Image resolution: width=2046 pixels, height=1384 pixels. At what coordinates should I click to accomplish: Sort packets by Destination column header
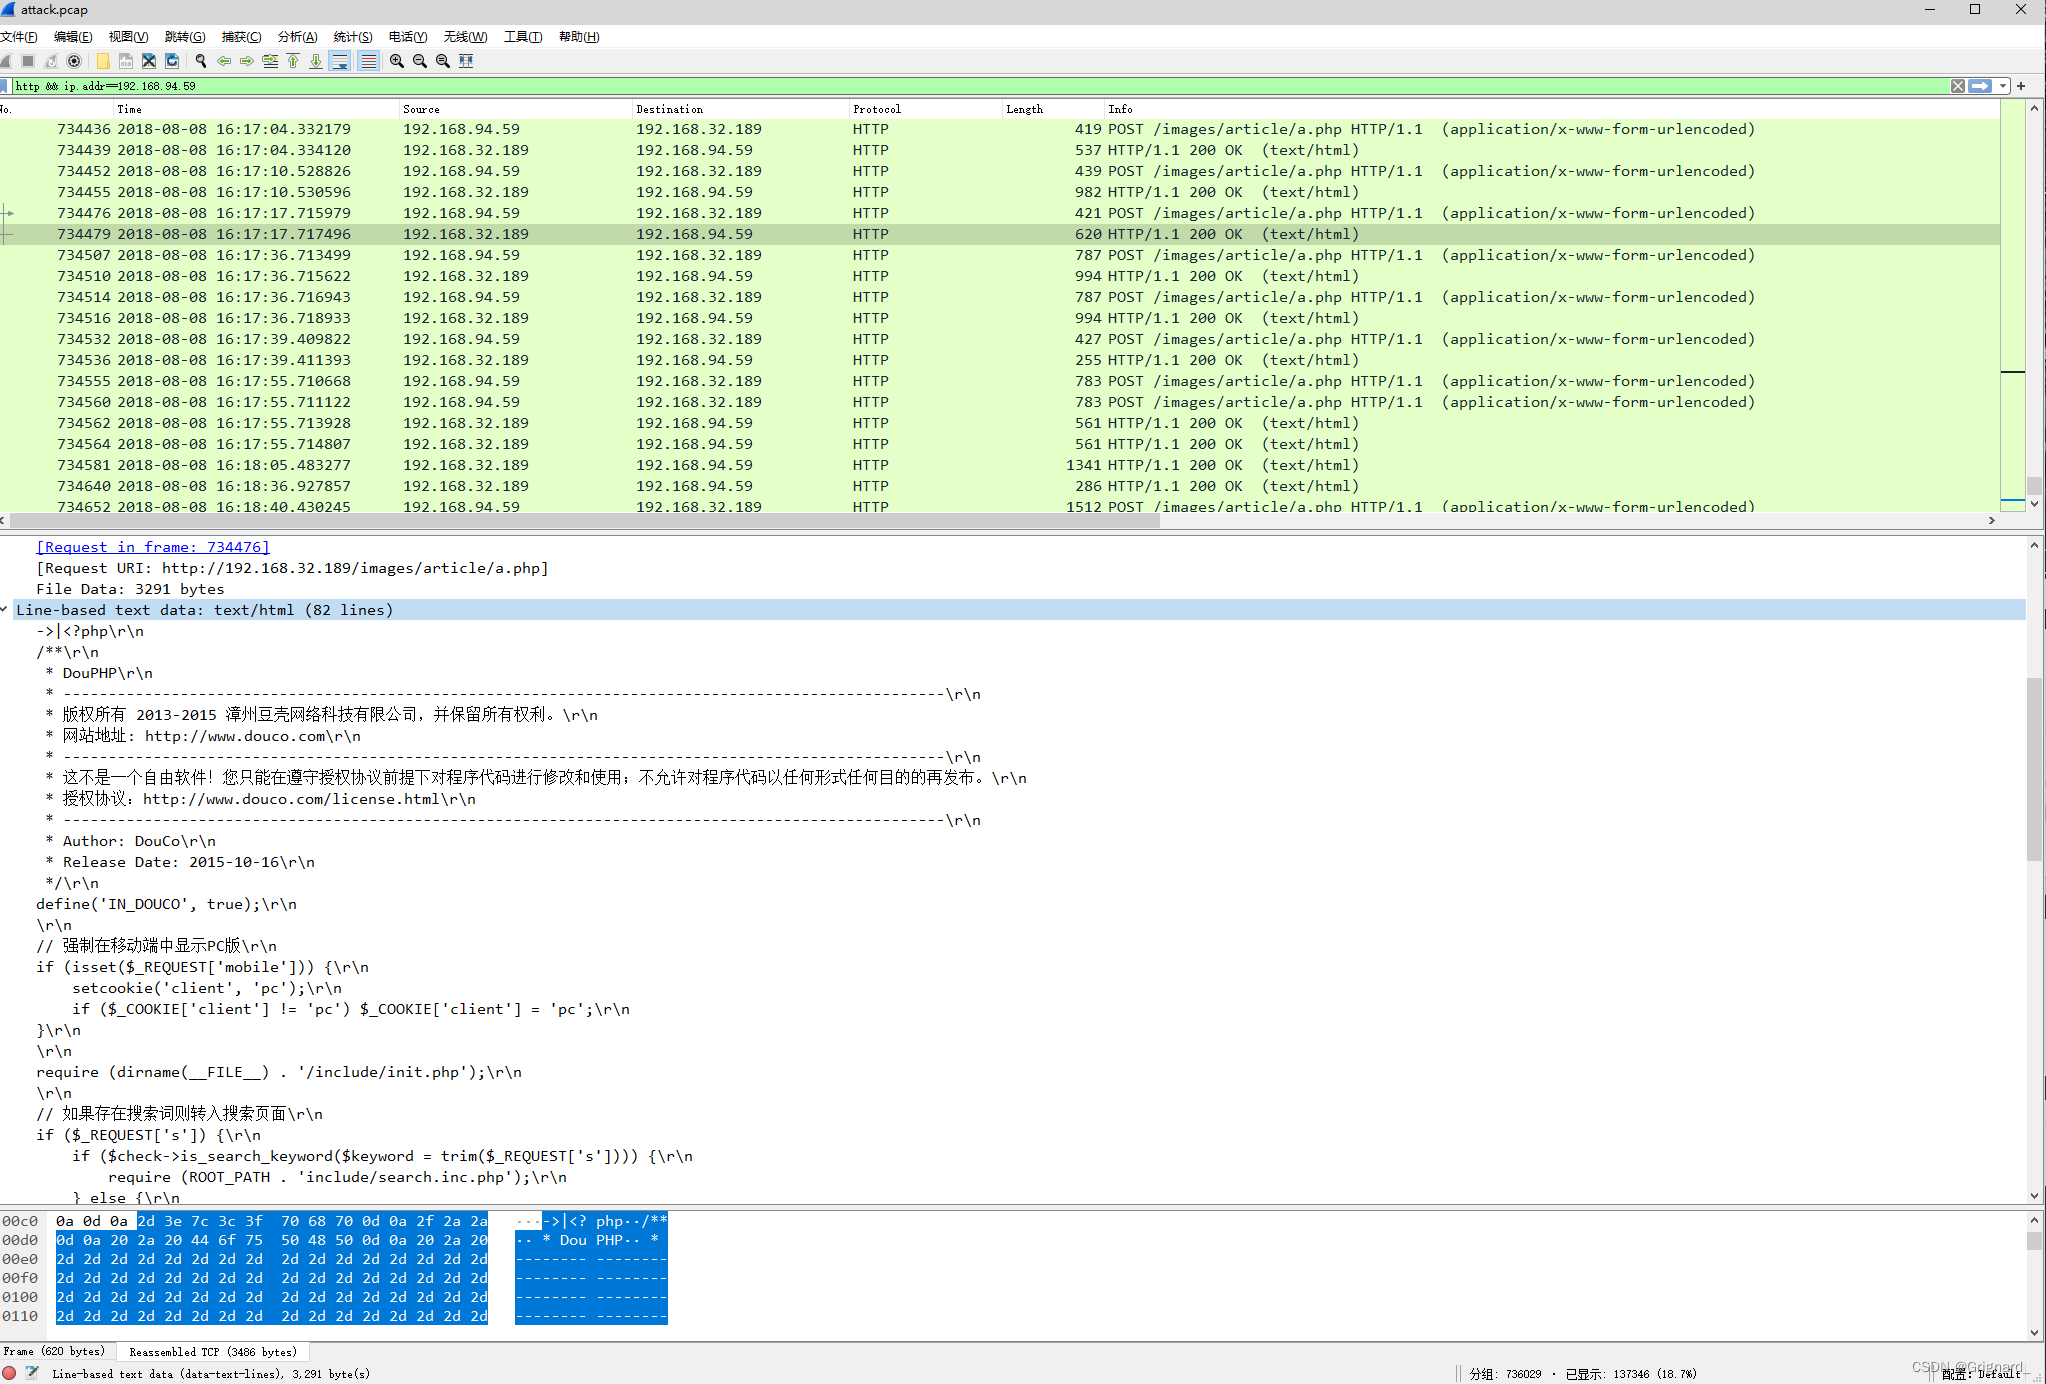coord(741,109)
